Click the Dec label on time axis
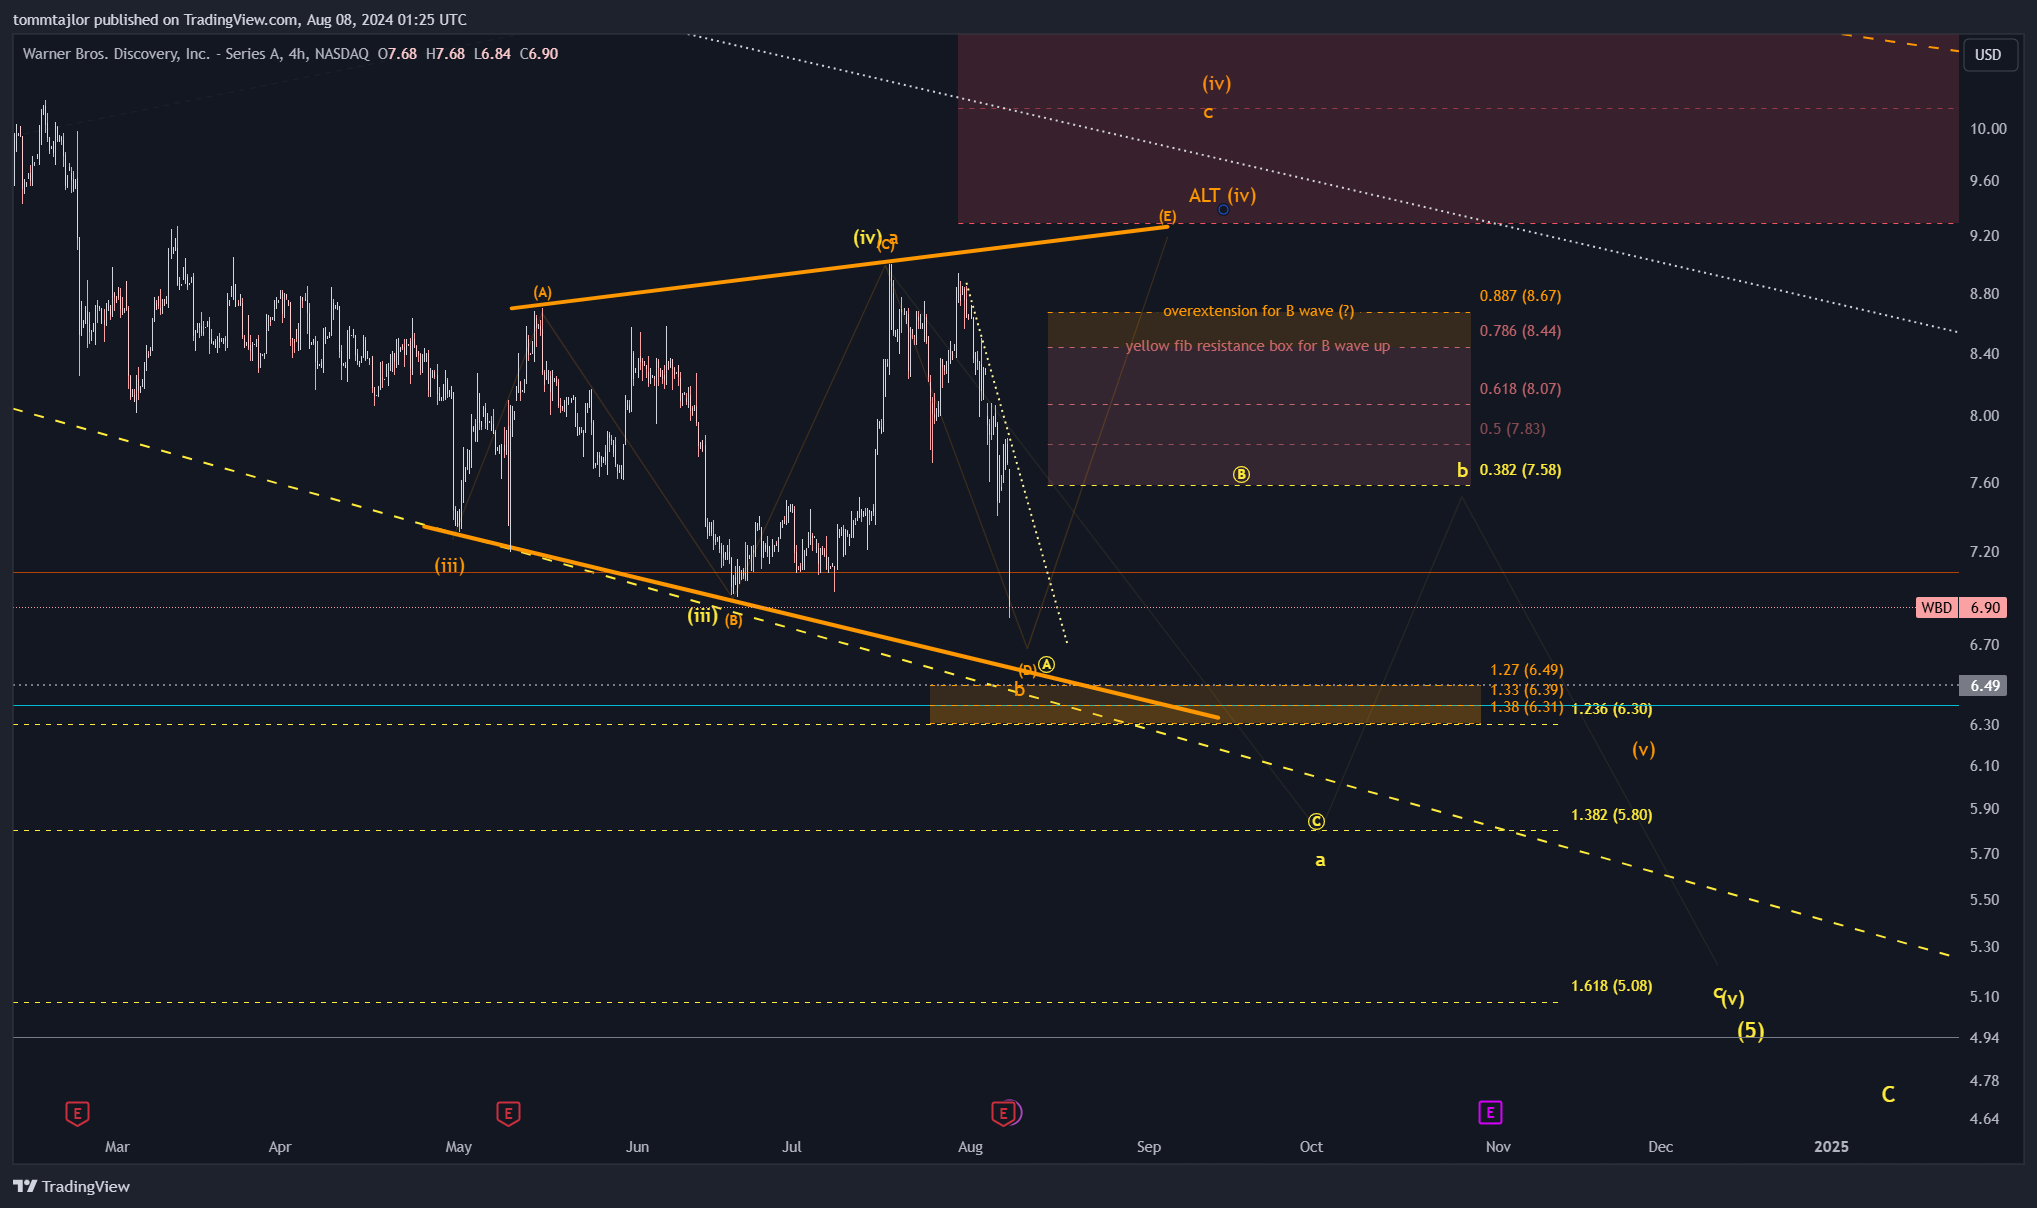The image size is (2037, 1208). pos(1660,1147)
